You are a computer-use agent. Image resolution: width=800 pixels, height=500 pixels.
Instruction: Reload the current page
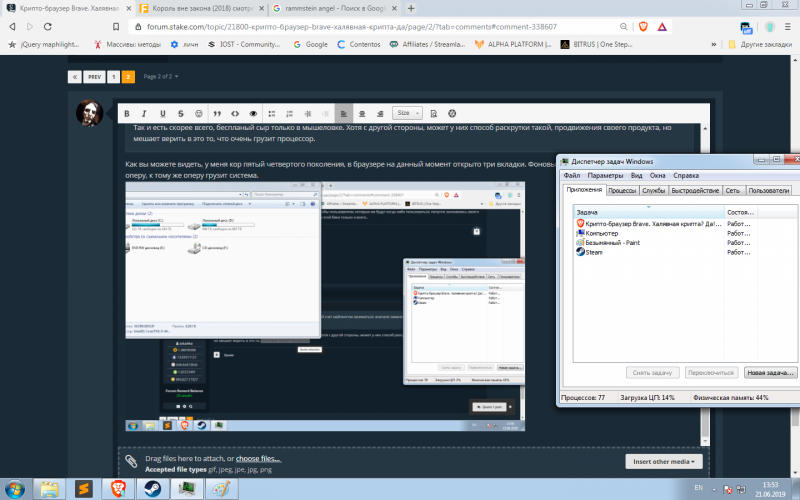click(x=47, y=27)
